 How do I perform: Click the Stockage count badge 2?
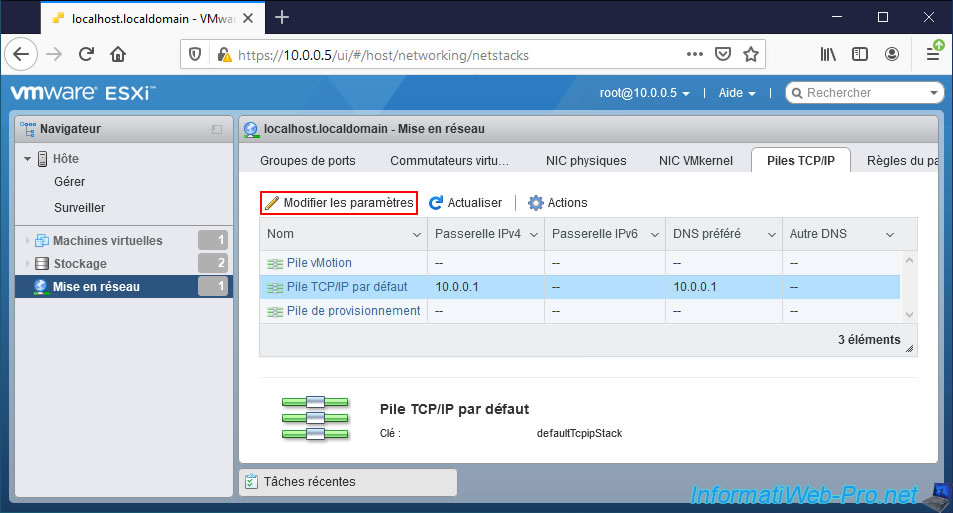(x=213, y=263)
